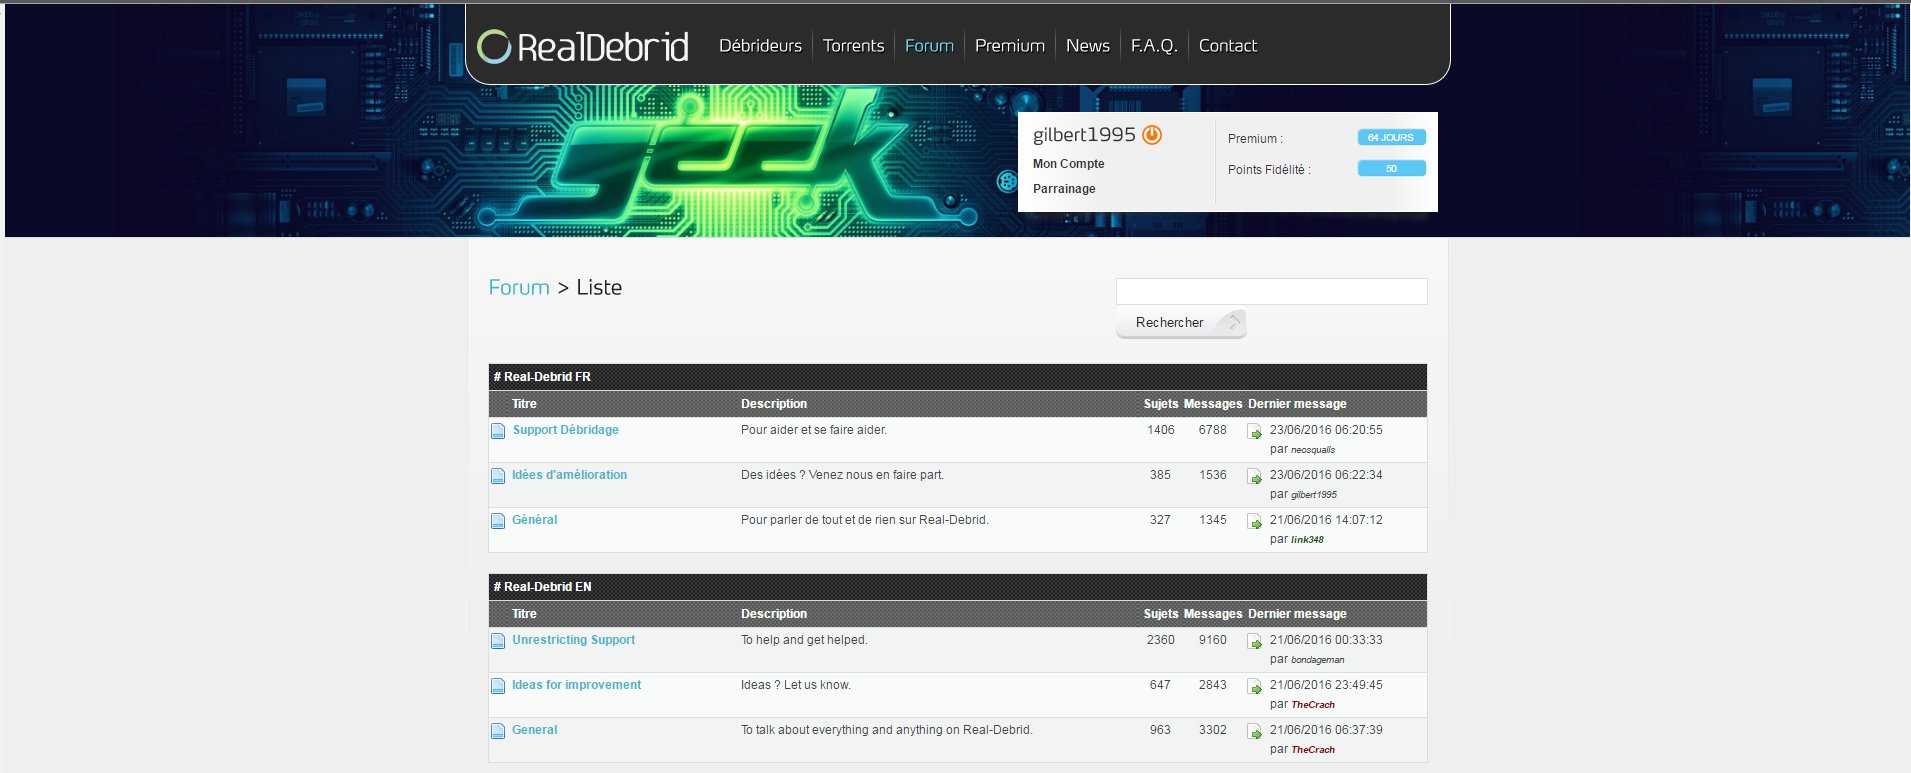Click the forum search input field
Image resolution: width=1911 pixels, height=773 pixels.
1271,291
